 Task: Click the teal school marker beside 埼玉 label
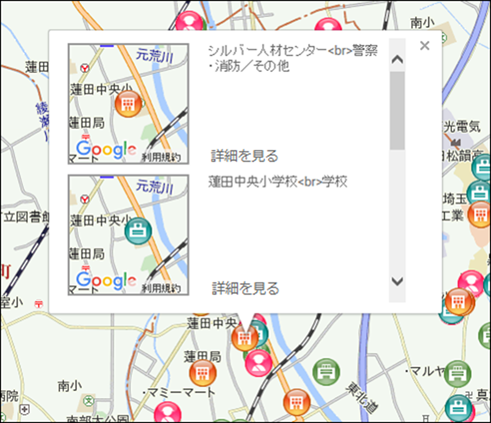point(479,193)
